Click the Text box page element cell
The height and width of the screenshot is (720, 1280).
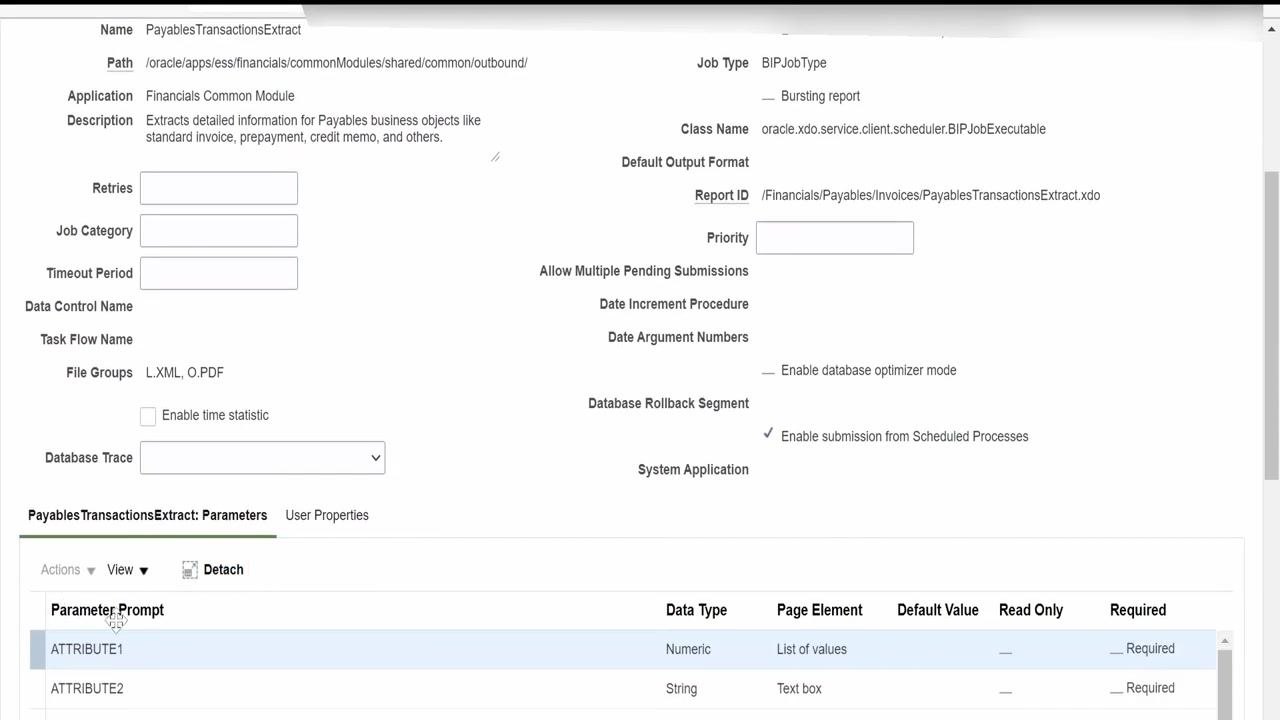tap(799, 689)
